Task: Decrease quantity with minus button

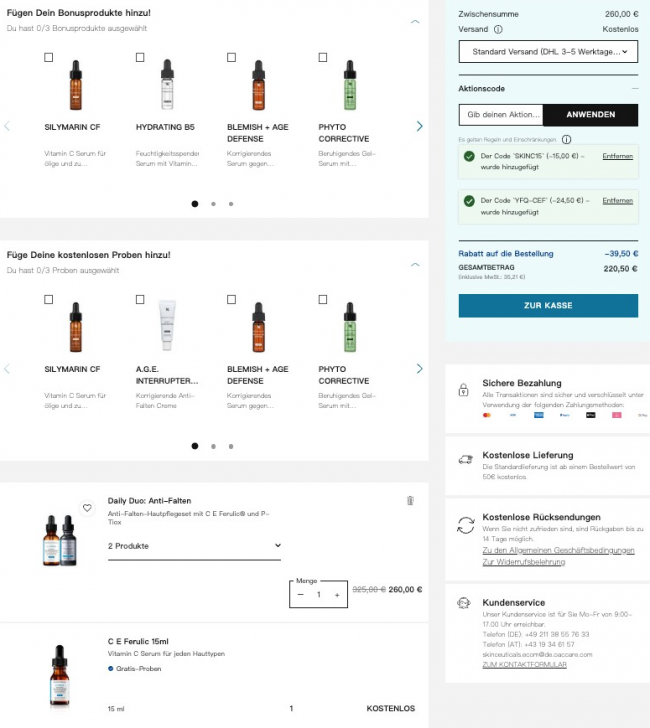Action: (301, 595)
